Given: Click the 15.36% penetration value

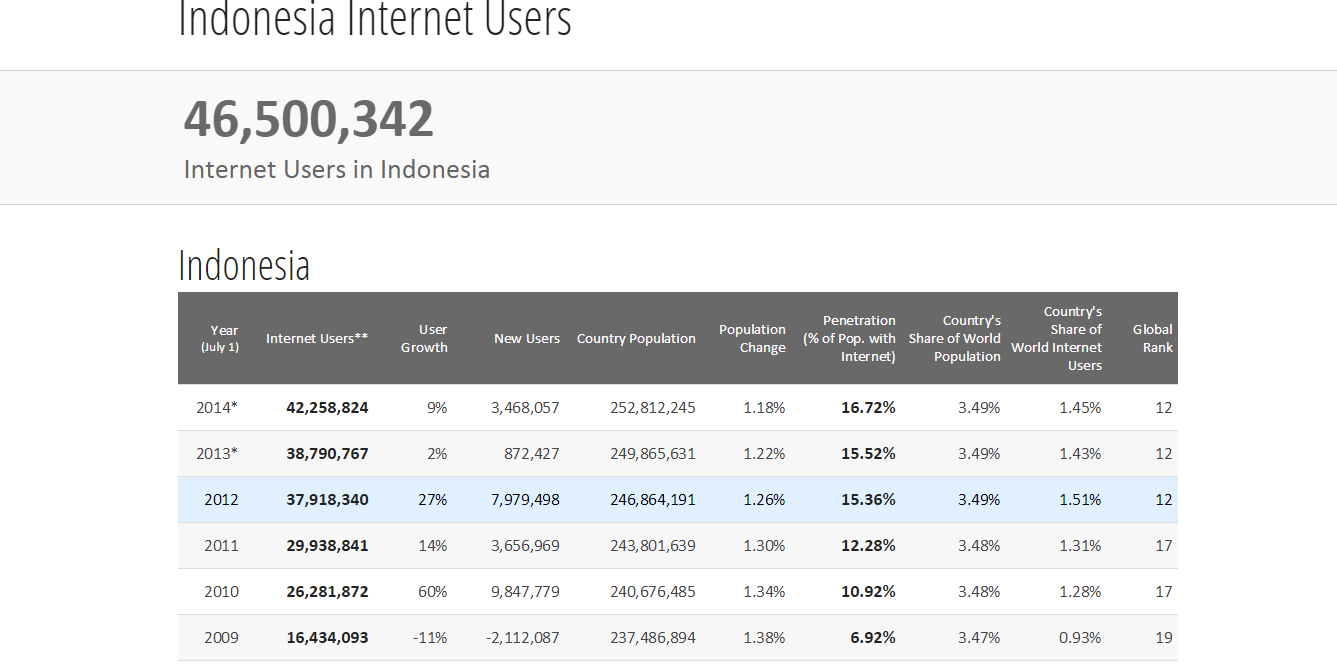Looking at the screenshot, I should (868, 499).
